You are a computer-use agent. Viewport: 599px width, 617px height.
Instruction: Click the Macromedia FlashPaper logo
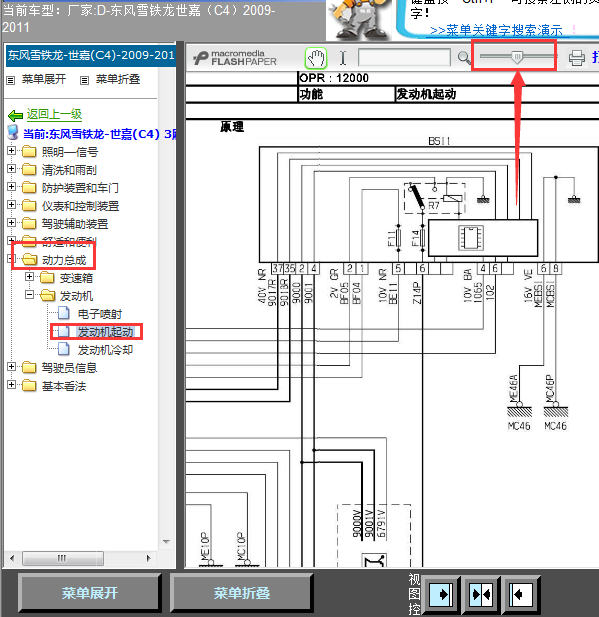click(x=235, y=58)
